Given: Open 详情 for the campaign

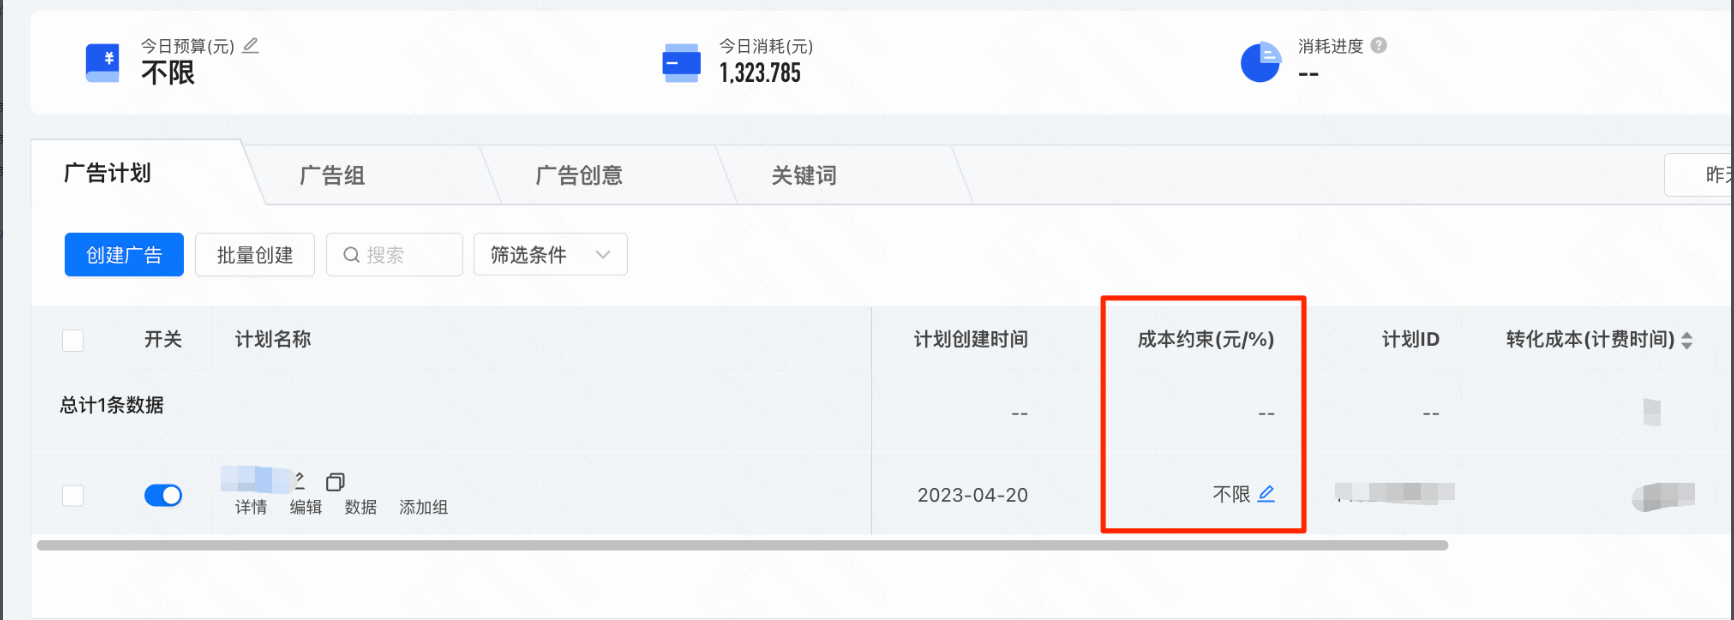Looking at the screenshot, I should tap(249, 507).
